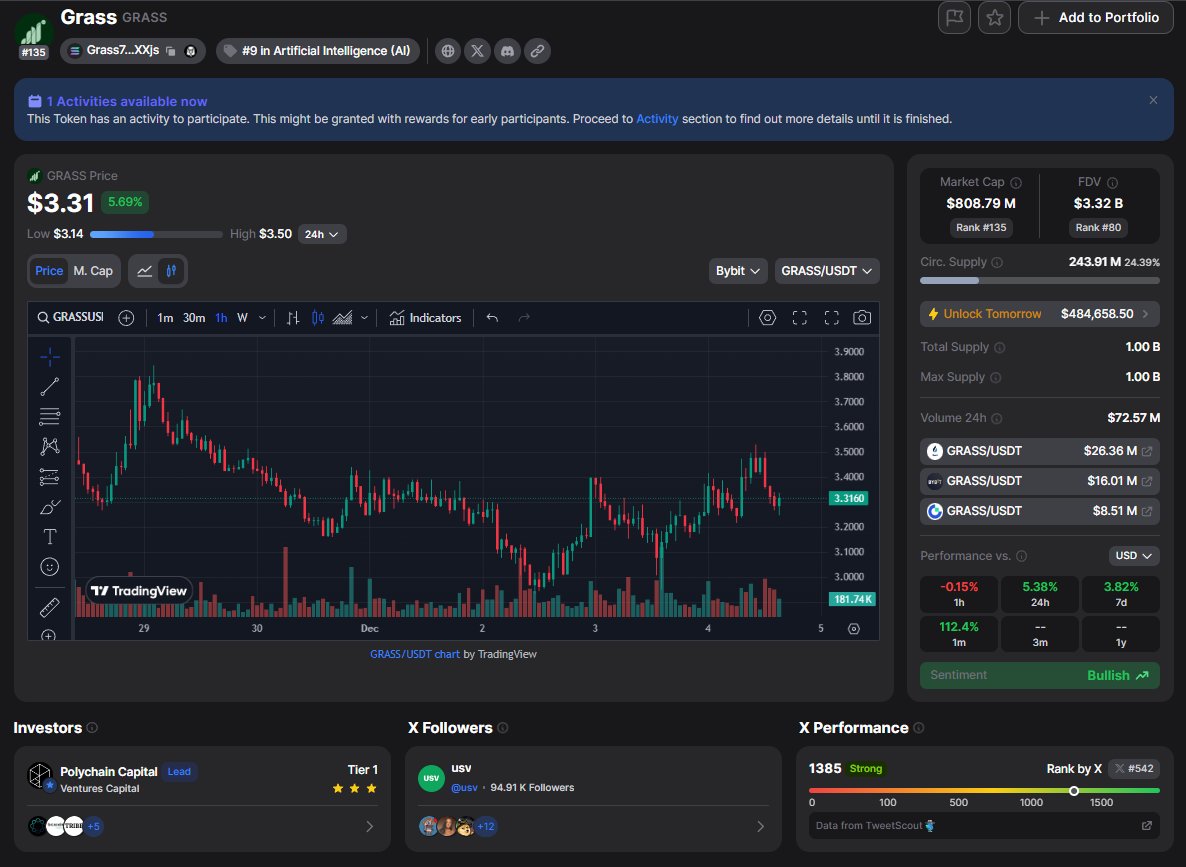This screenshot has height=867, width=1186.
Task: Select the Text annotation tool
Action: [x=50, y=536]
